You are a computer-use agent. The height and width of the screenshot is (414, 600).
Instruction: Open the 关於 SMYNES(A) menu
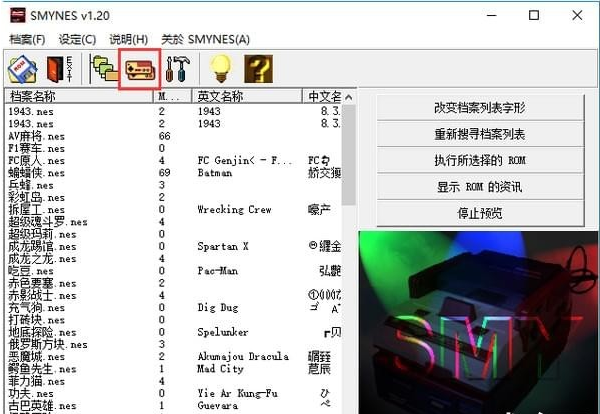[x=205, y=39]
